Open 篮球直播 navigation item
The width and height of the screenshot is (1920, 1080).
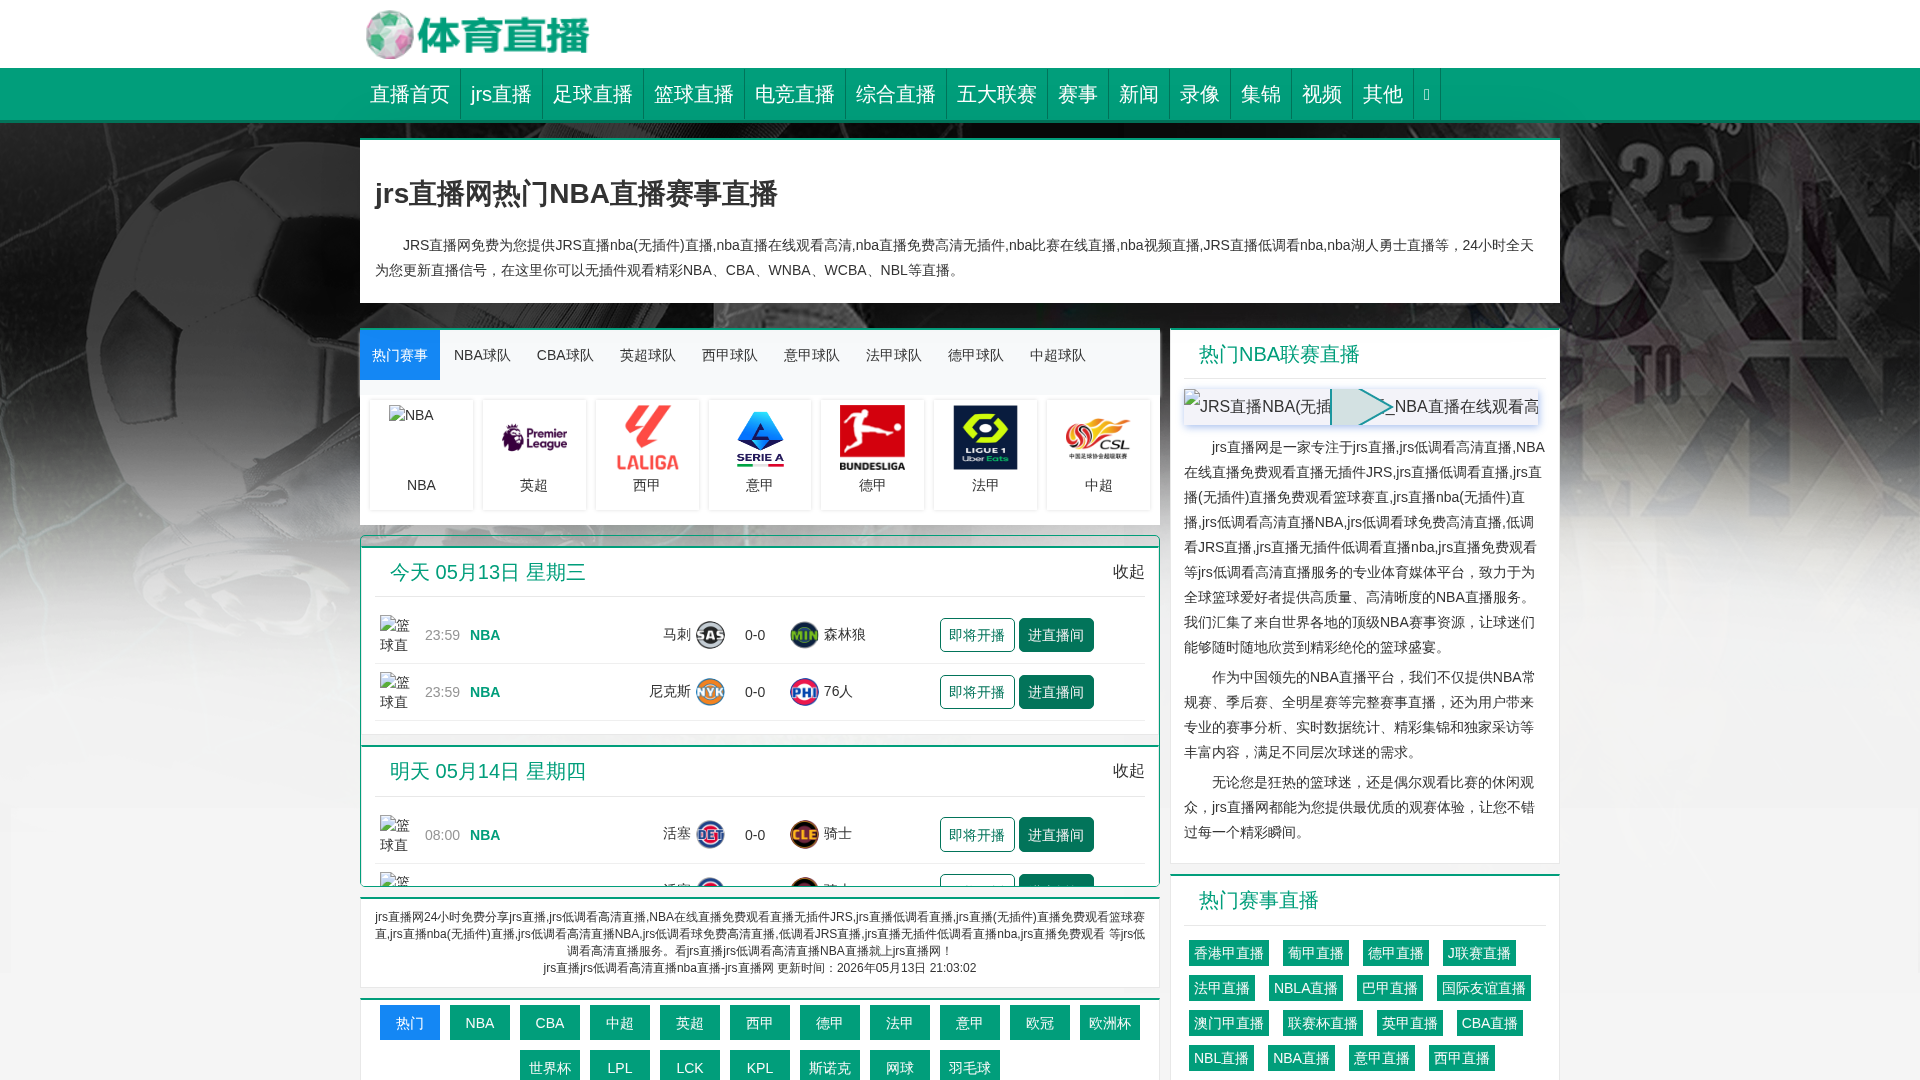[x=694, y=94]
